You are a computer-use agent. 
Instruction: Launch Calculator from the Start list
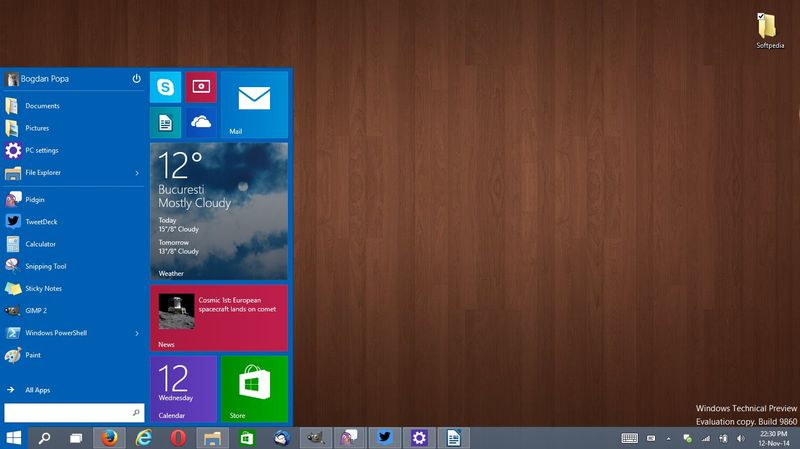point(74,244)
